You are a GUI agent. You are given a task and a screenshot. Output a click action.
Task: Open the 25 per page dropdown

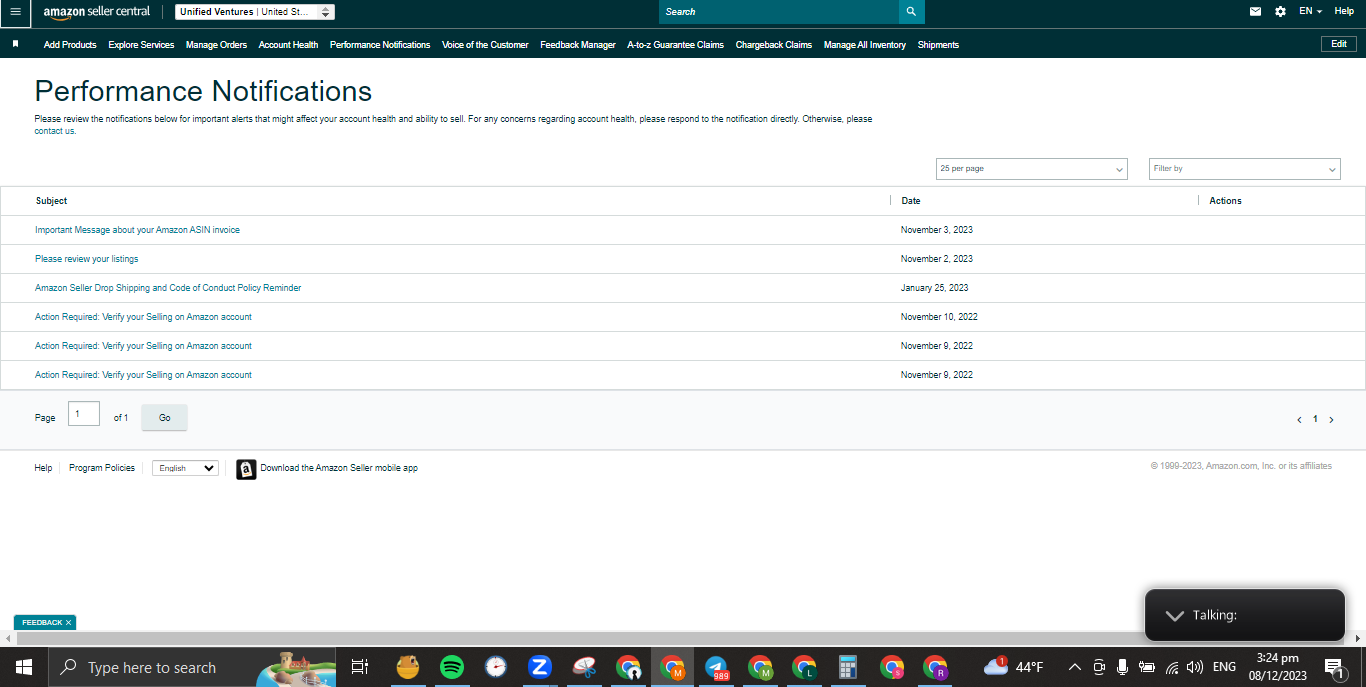point(1032,169)
